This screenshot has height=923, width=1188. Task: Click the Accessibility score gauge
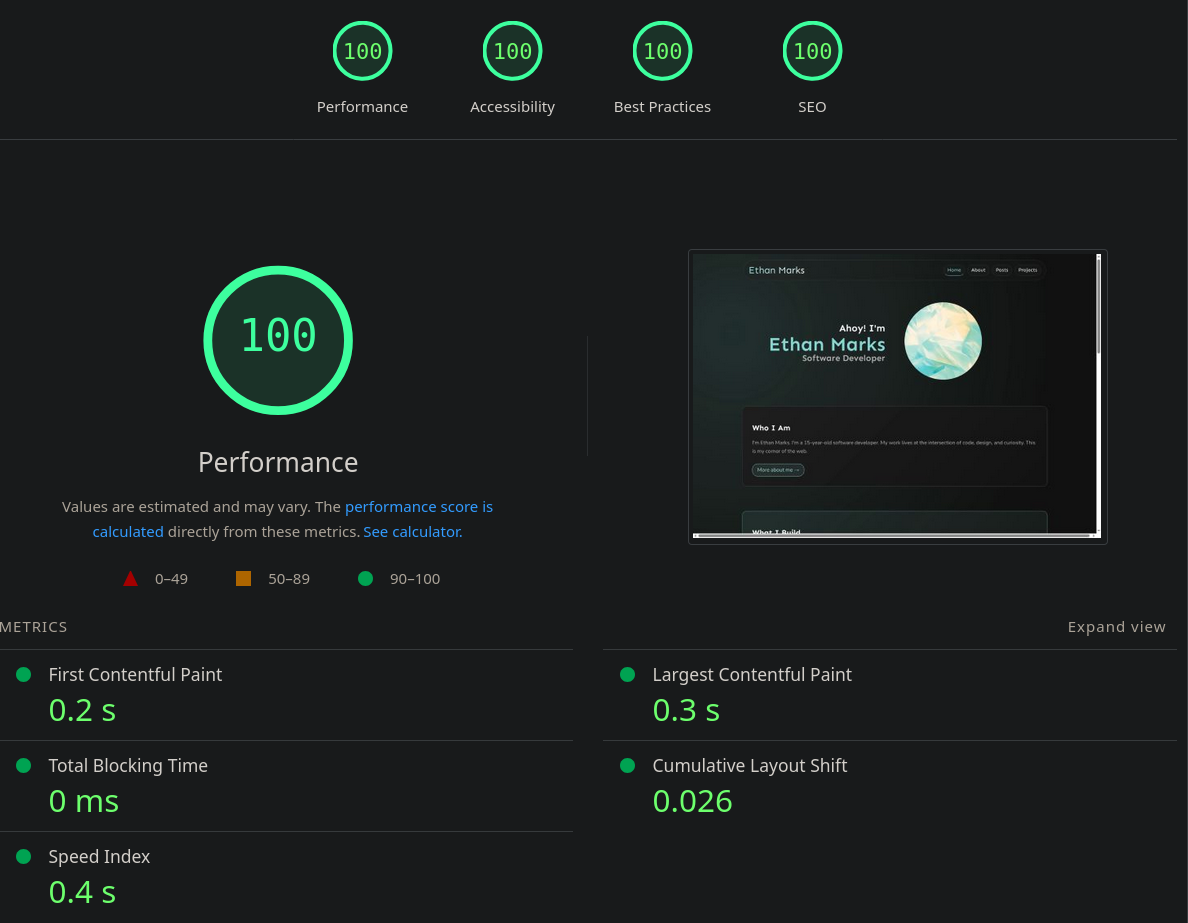512,51
